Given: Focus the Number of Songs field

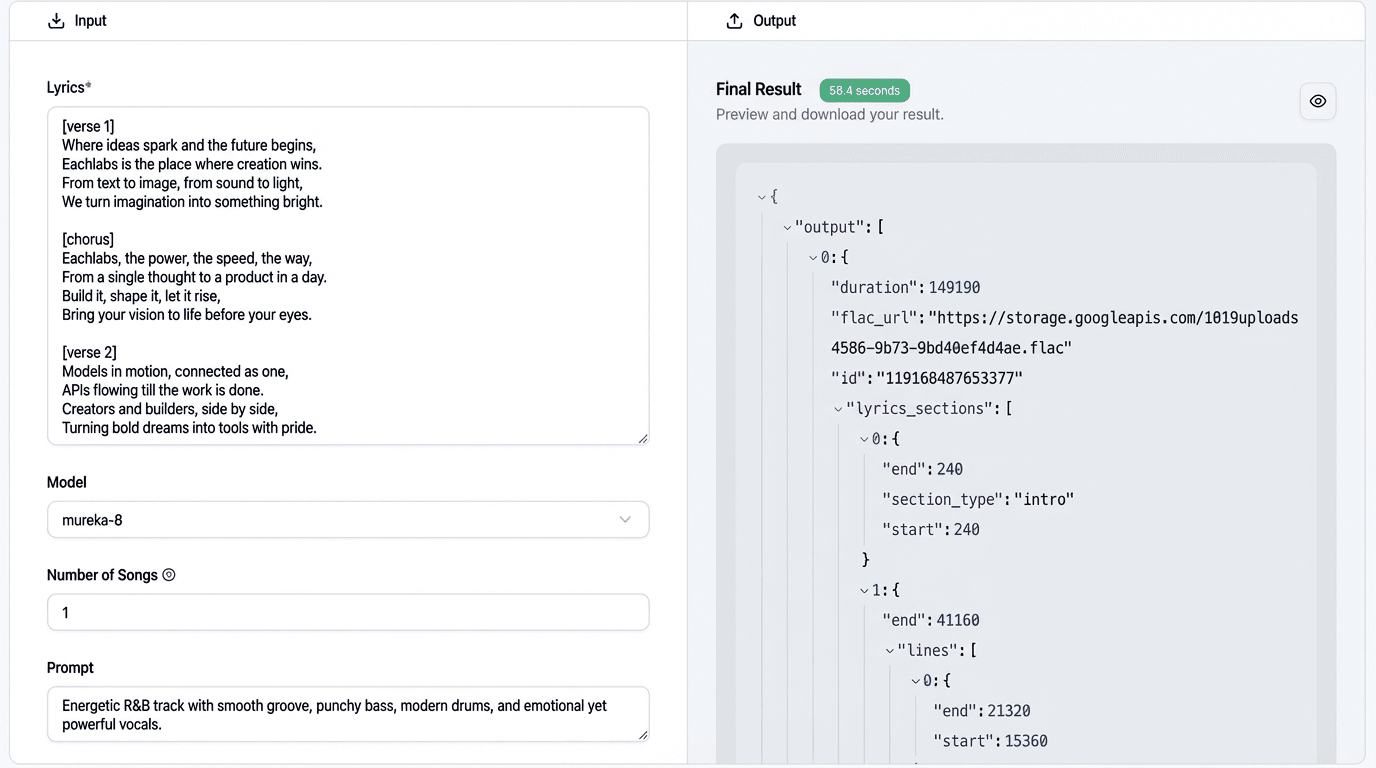Looking at the screenshot, I should (x=347, y=612).
